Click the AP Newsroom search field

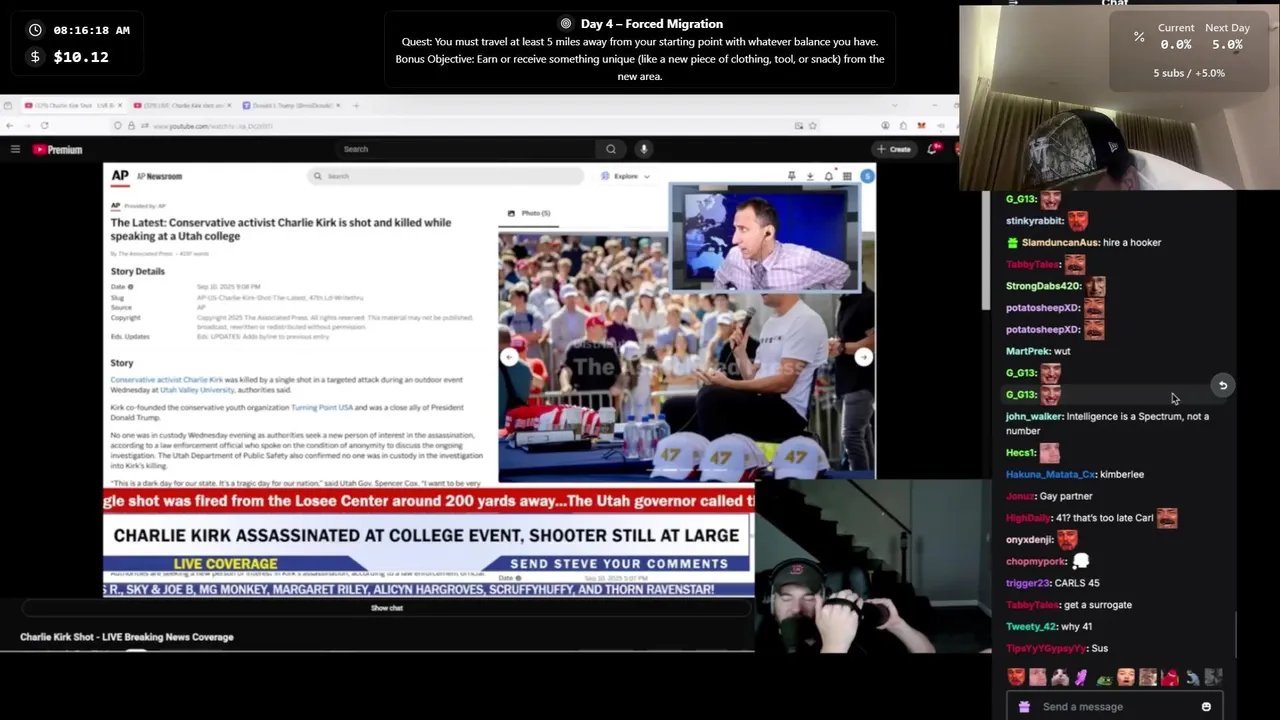point(445,176)
